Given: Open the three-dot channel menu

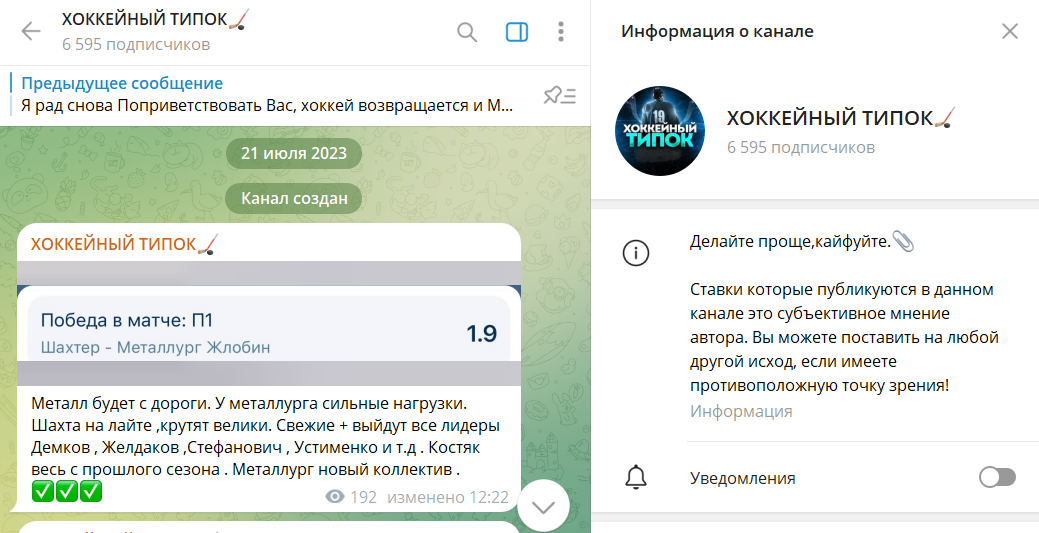Looking at the screenshot, I should pyautogui.click(x=561, y=31).
